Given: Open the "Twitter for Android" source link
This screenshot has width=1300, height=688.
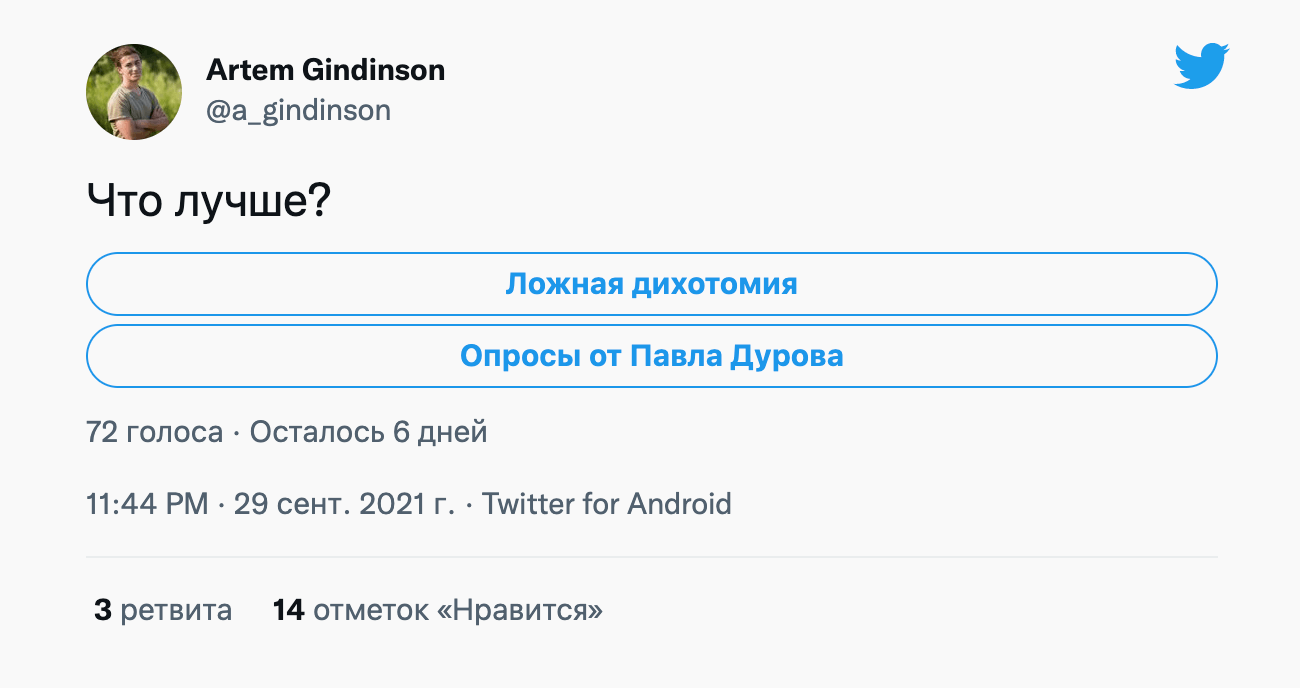Looking at the screenshot, I should click(x=606, y=503).
